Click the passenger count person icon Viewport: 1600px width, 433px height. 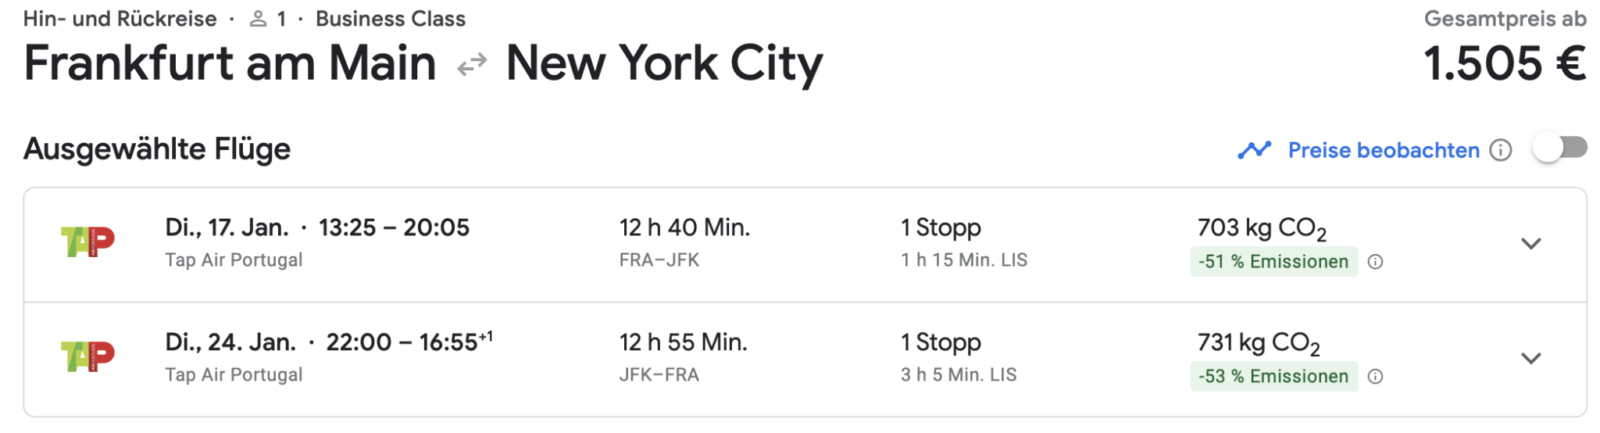point(258,19)
